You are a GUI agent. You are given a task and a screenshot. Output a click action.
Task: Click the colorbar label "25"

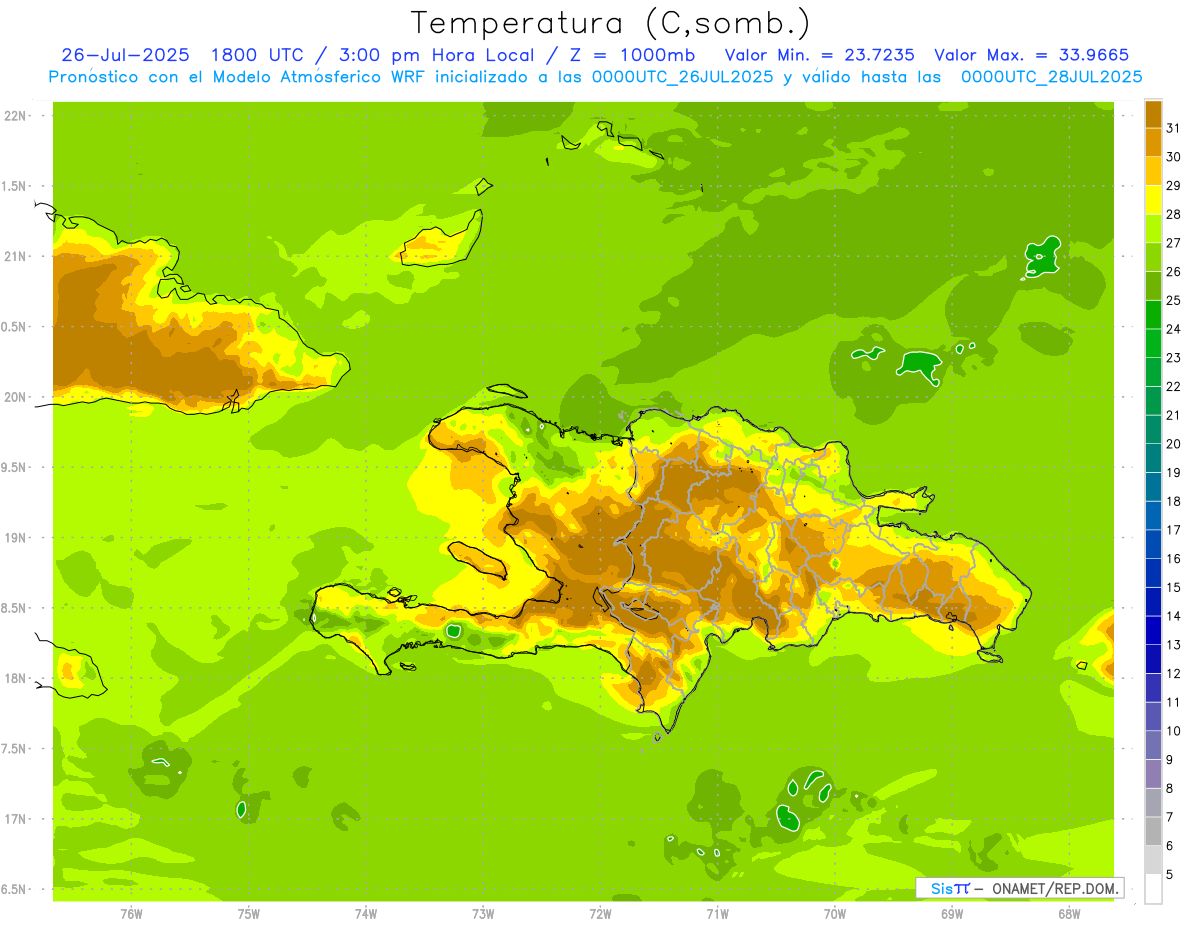point(1173,300)
